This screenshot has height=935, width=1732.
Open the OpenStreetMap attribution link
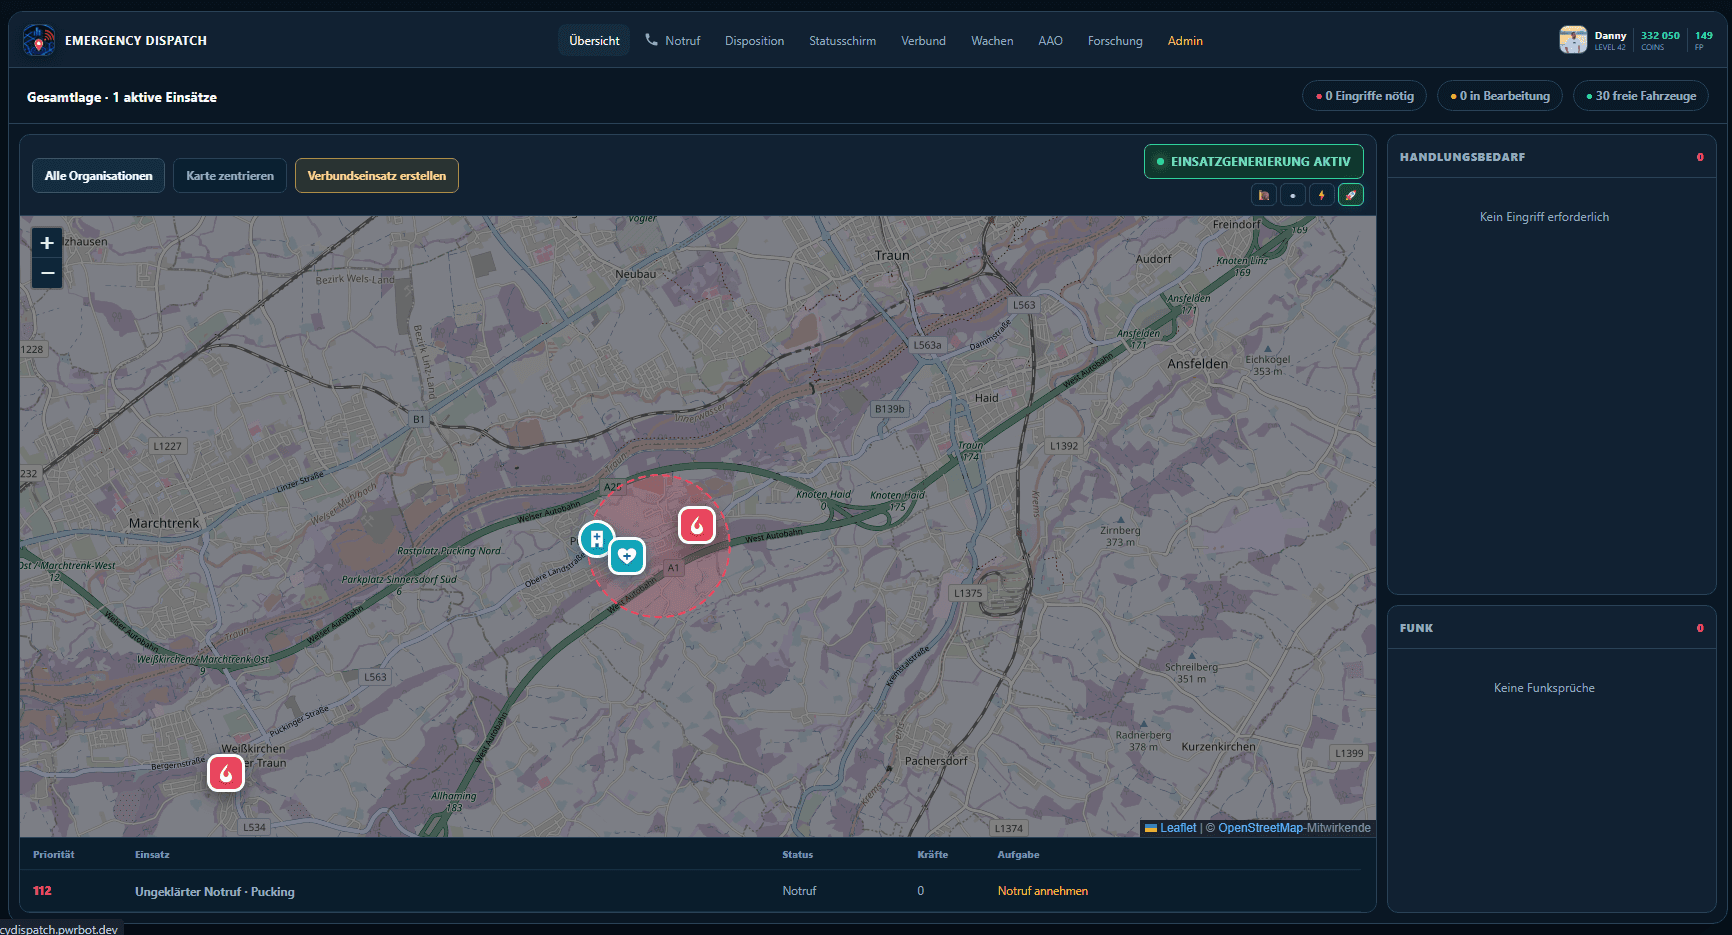1260,828
